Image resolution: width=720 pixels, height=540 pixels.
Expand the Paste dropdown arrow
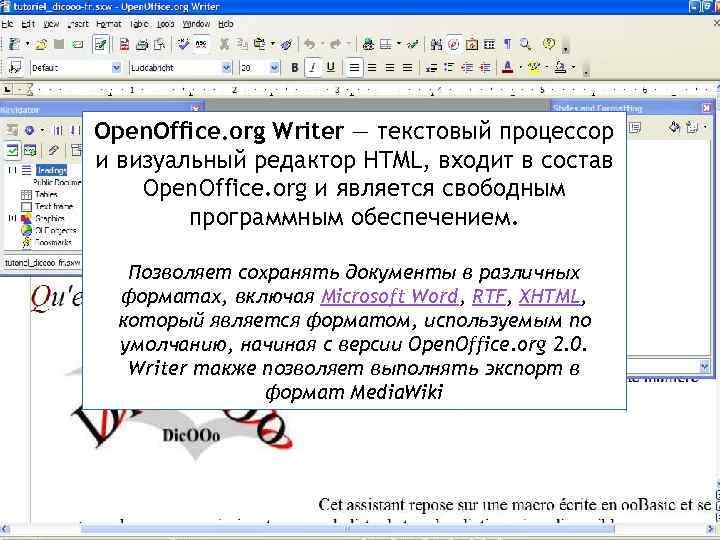coord(273,45)
